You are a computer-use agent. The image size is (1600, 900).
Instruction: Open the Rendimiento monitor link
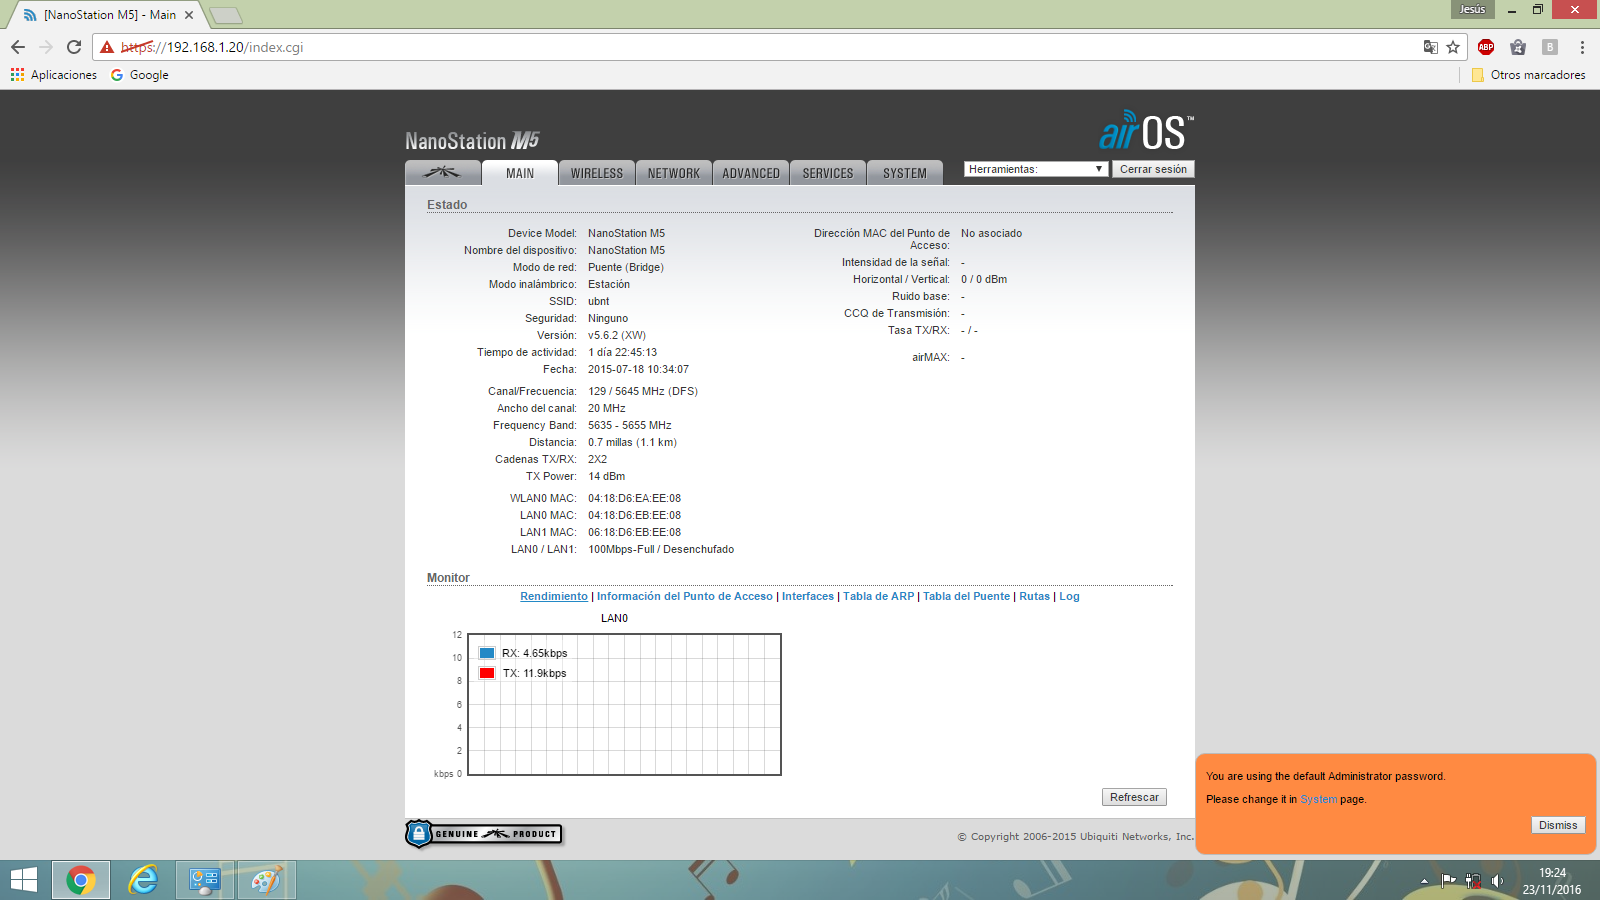click(554, 596)
